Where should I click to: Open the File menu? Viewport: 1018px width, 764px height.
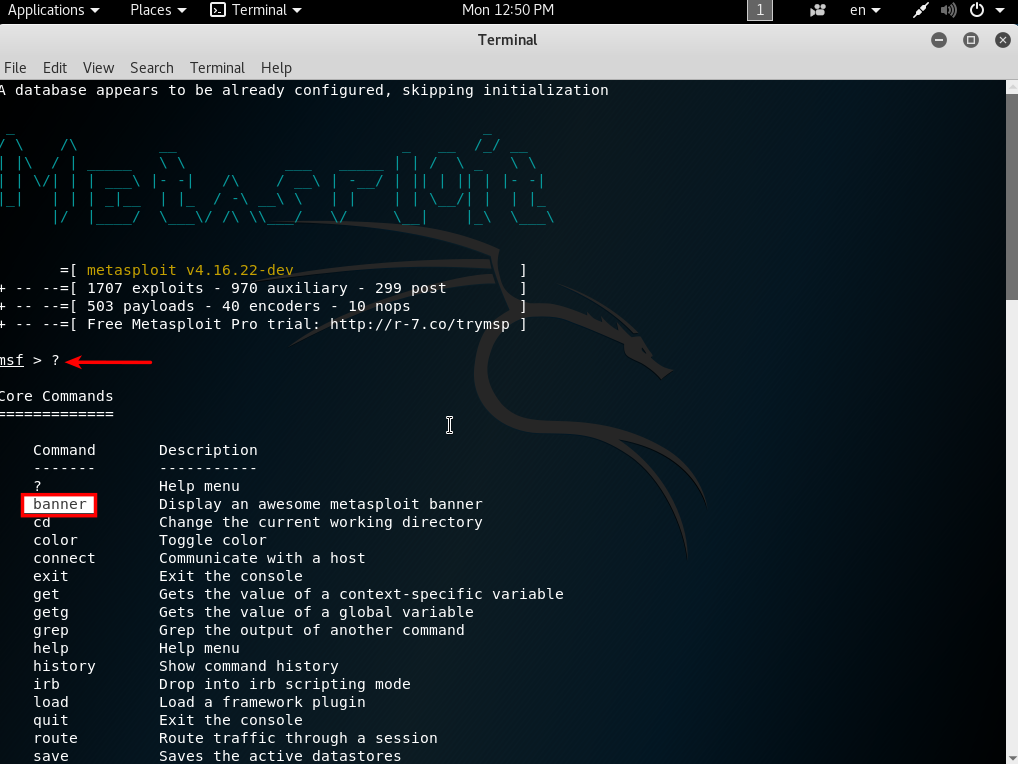tap(15, 68)
